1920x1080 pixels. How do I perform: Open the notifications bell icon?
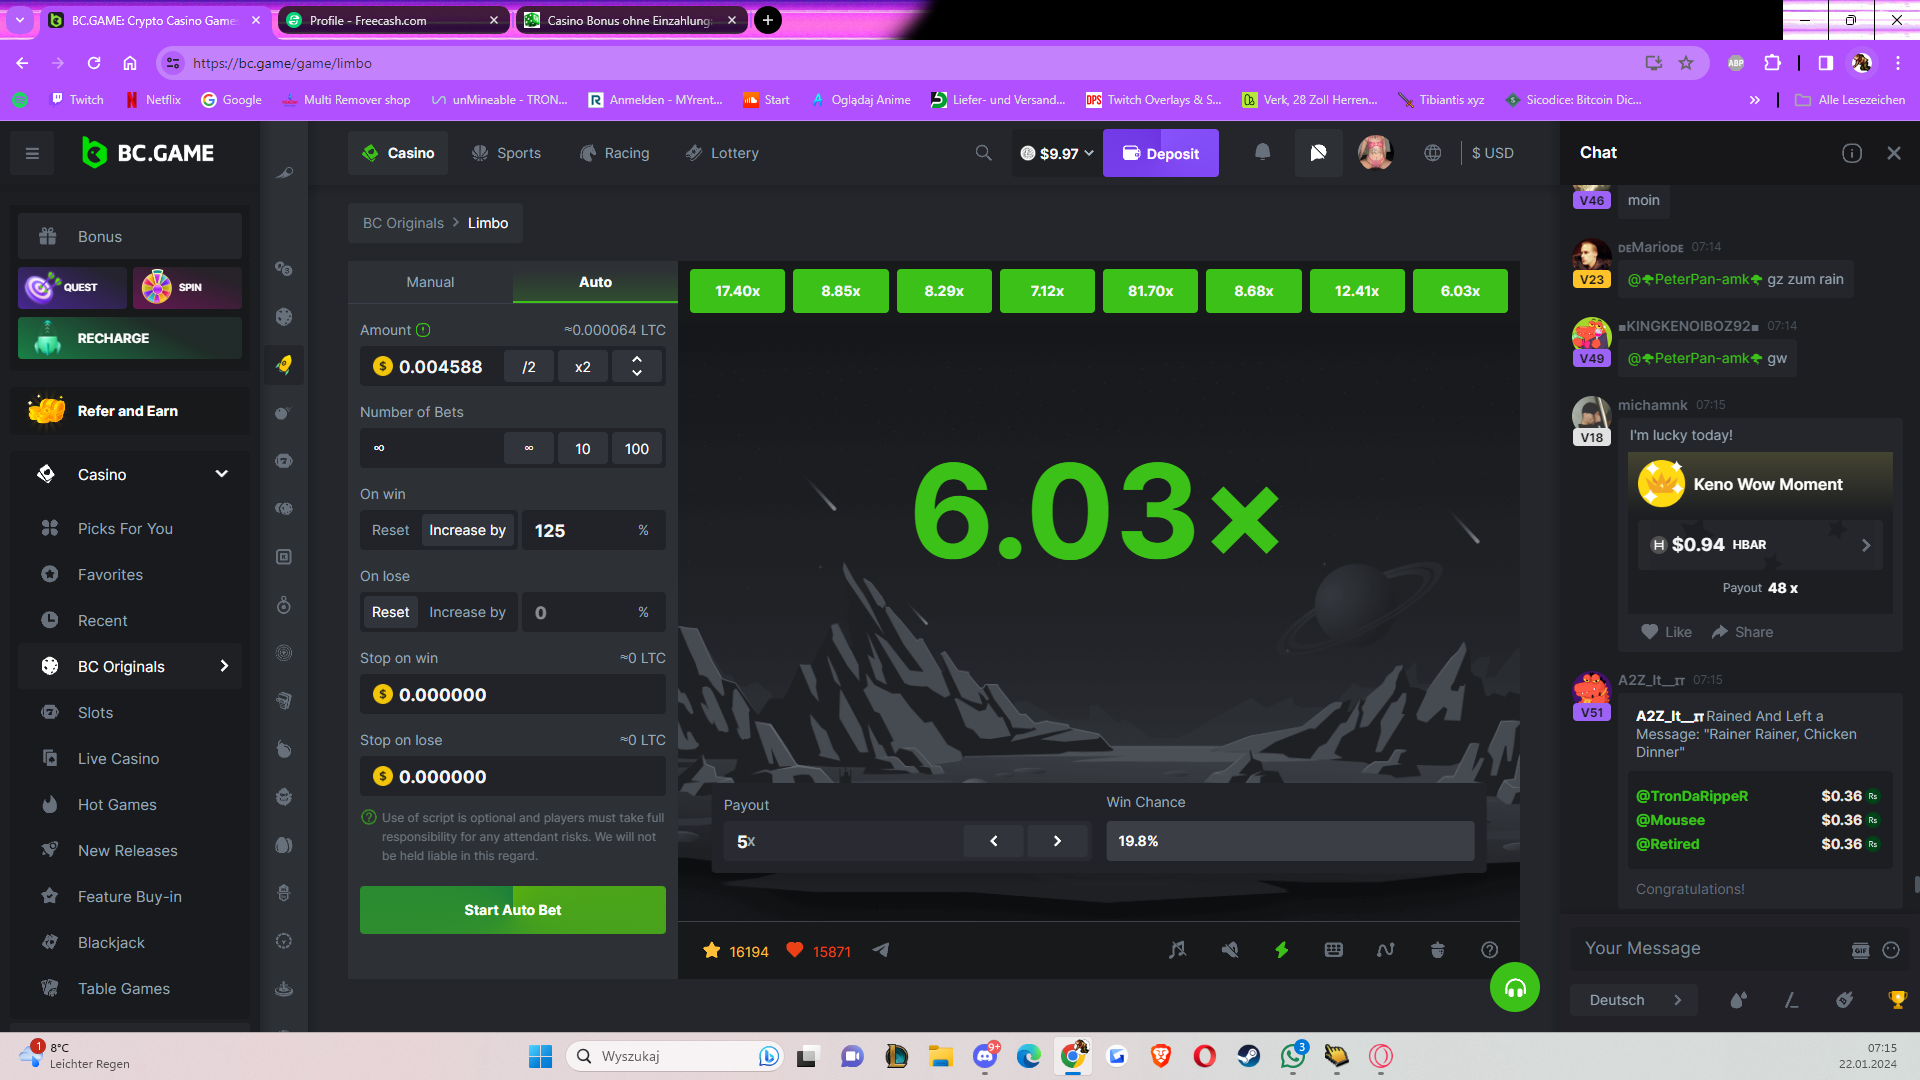tap(1263, 152)
